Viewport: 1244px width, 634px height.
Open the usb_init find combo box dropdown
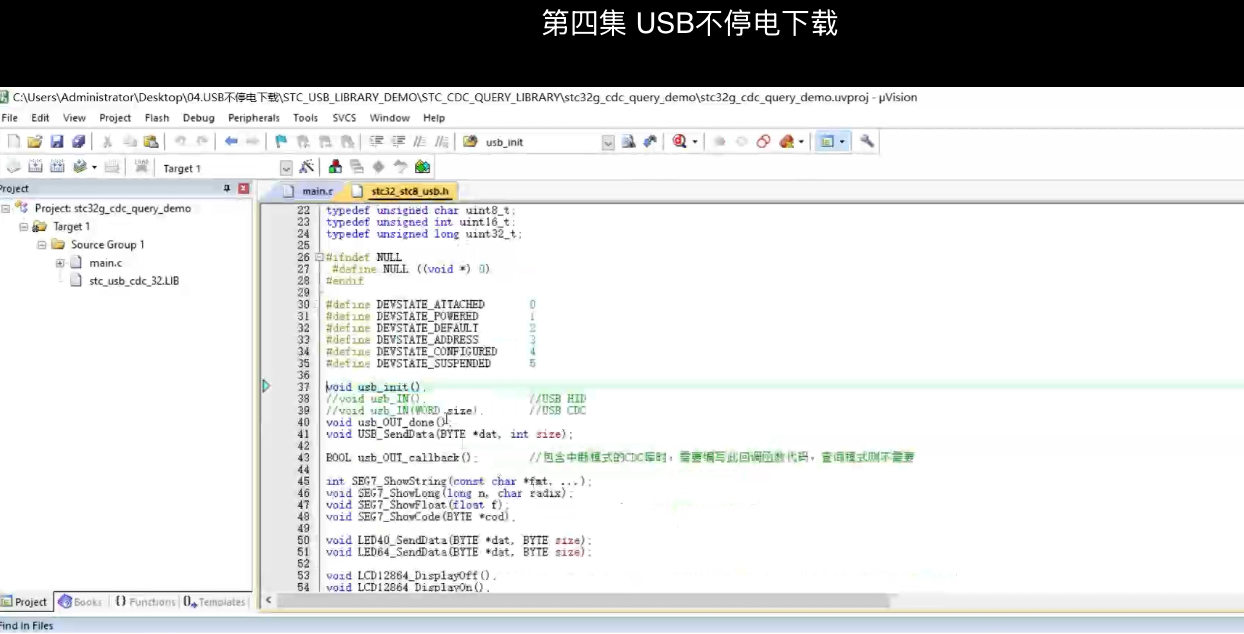(x=608, y=142)
